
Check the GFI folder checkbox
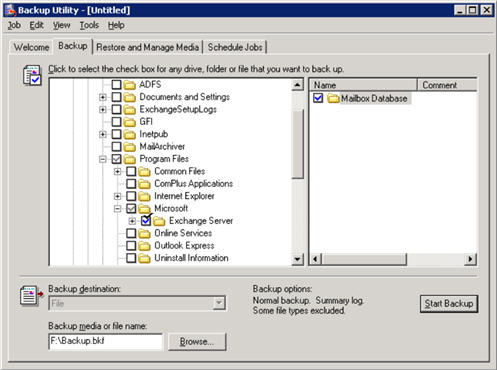pyautogui.click(x=116, y=122)
